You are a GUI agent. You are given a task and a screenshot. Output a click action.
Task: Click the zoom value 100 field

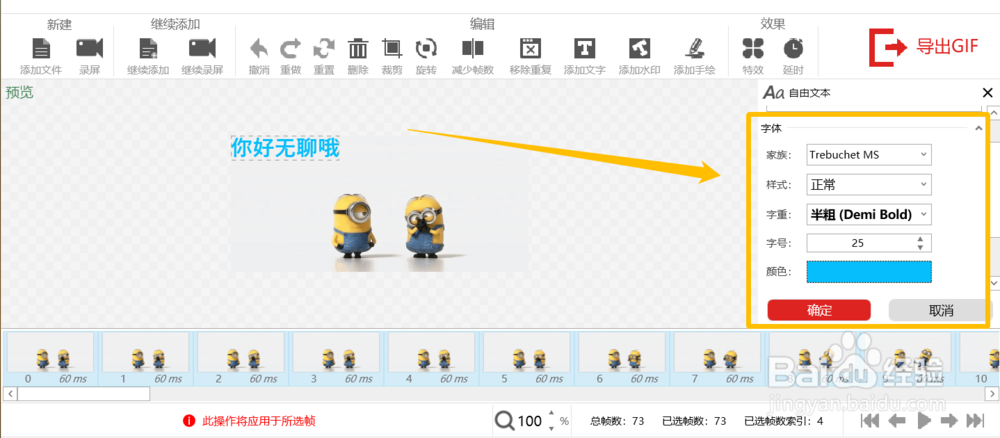pyautogui.click(x=530, y=421)
